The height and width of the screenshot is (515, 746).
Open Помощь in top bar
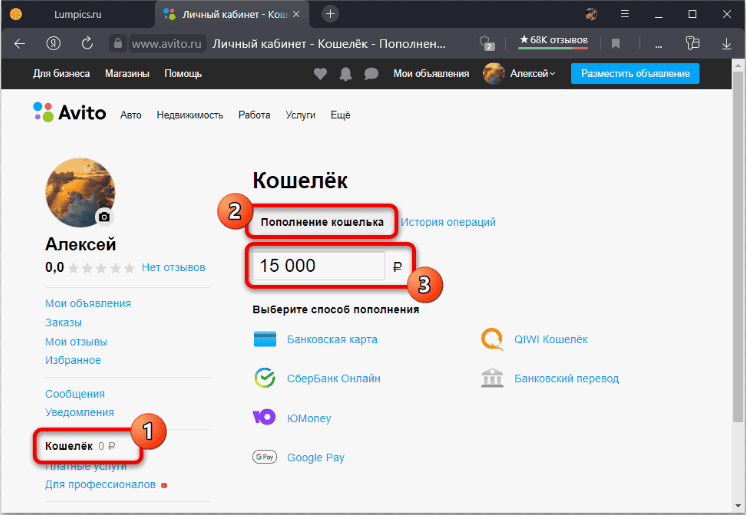point(183,74)
